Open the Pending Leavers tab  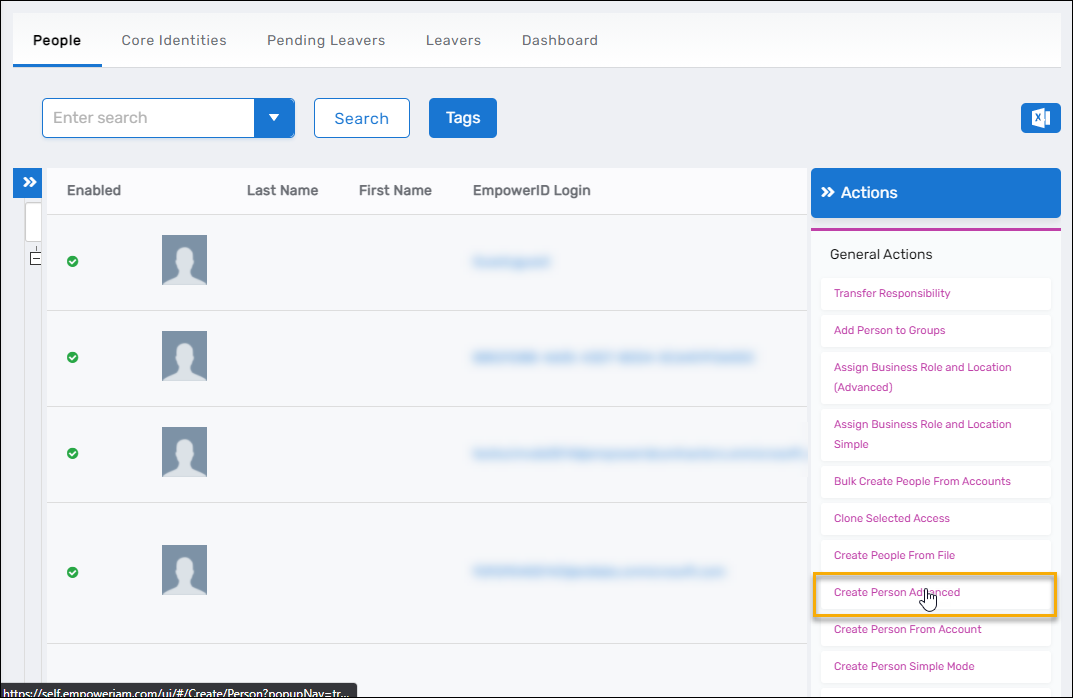(x=326, y=41)
